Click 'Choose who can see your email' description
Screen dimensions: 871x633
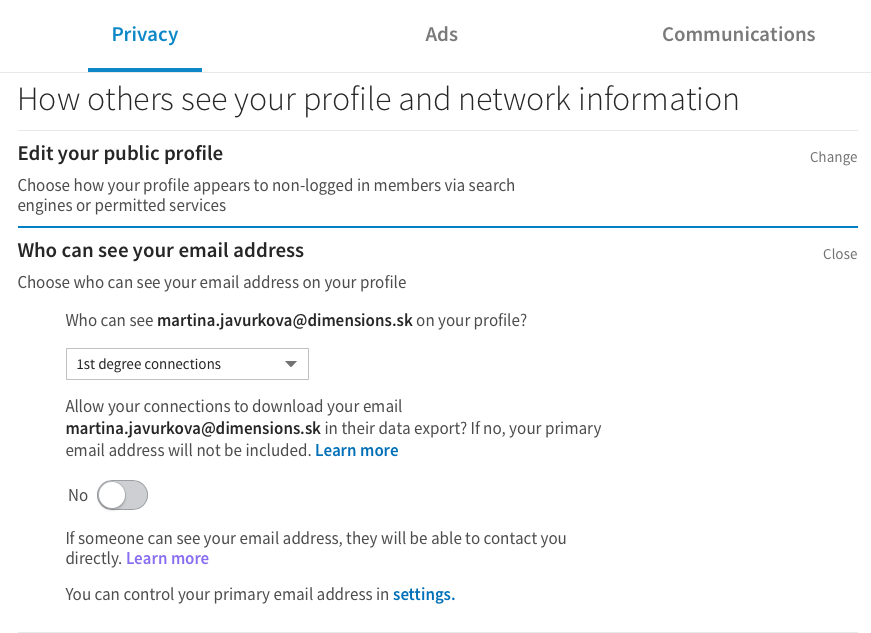(212, 283)
